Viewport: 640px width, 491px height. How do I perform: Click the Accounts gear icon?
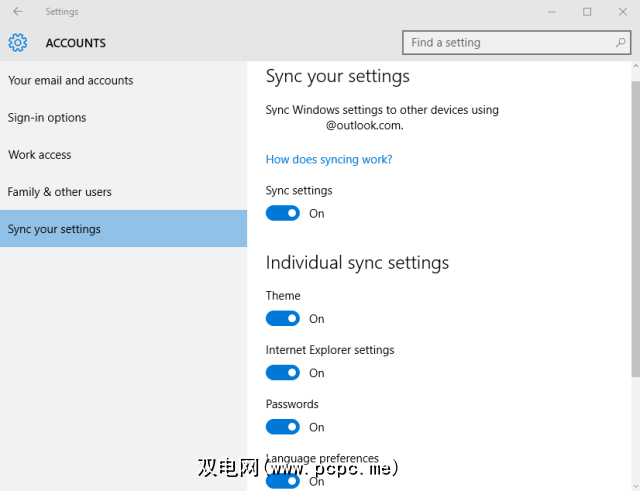point(18,43)
